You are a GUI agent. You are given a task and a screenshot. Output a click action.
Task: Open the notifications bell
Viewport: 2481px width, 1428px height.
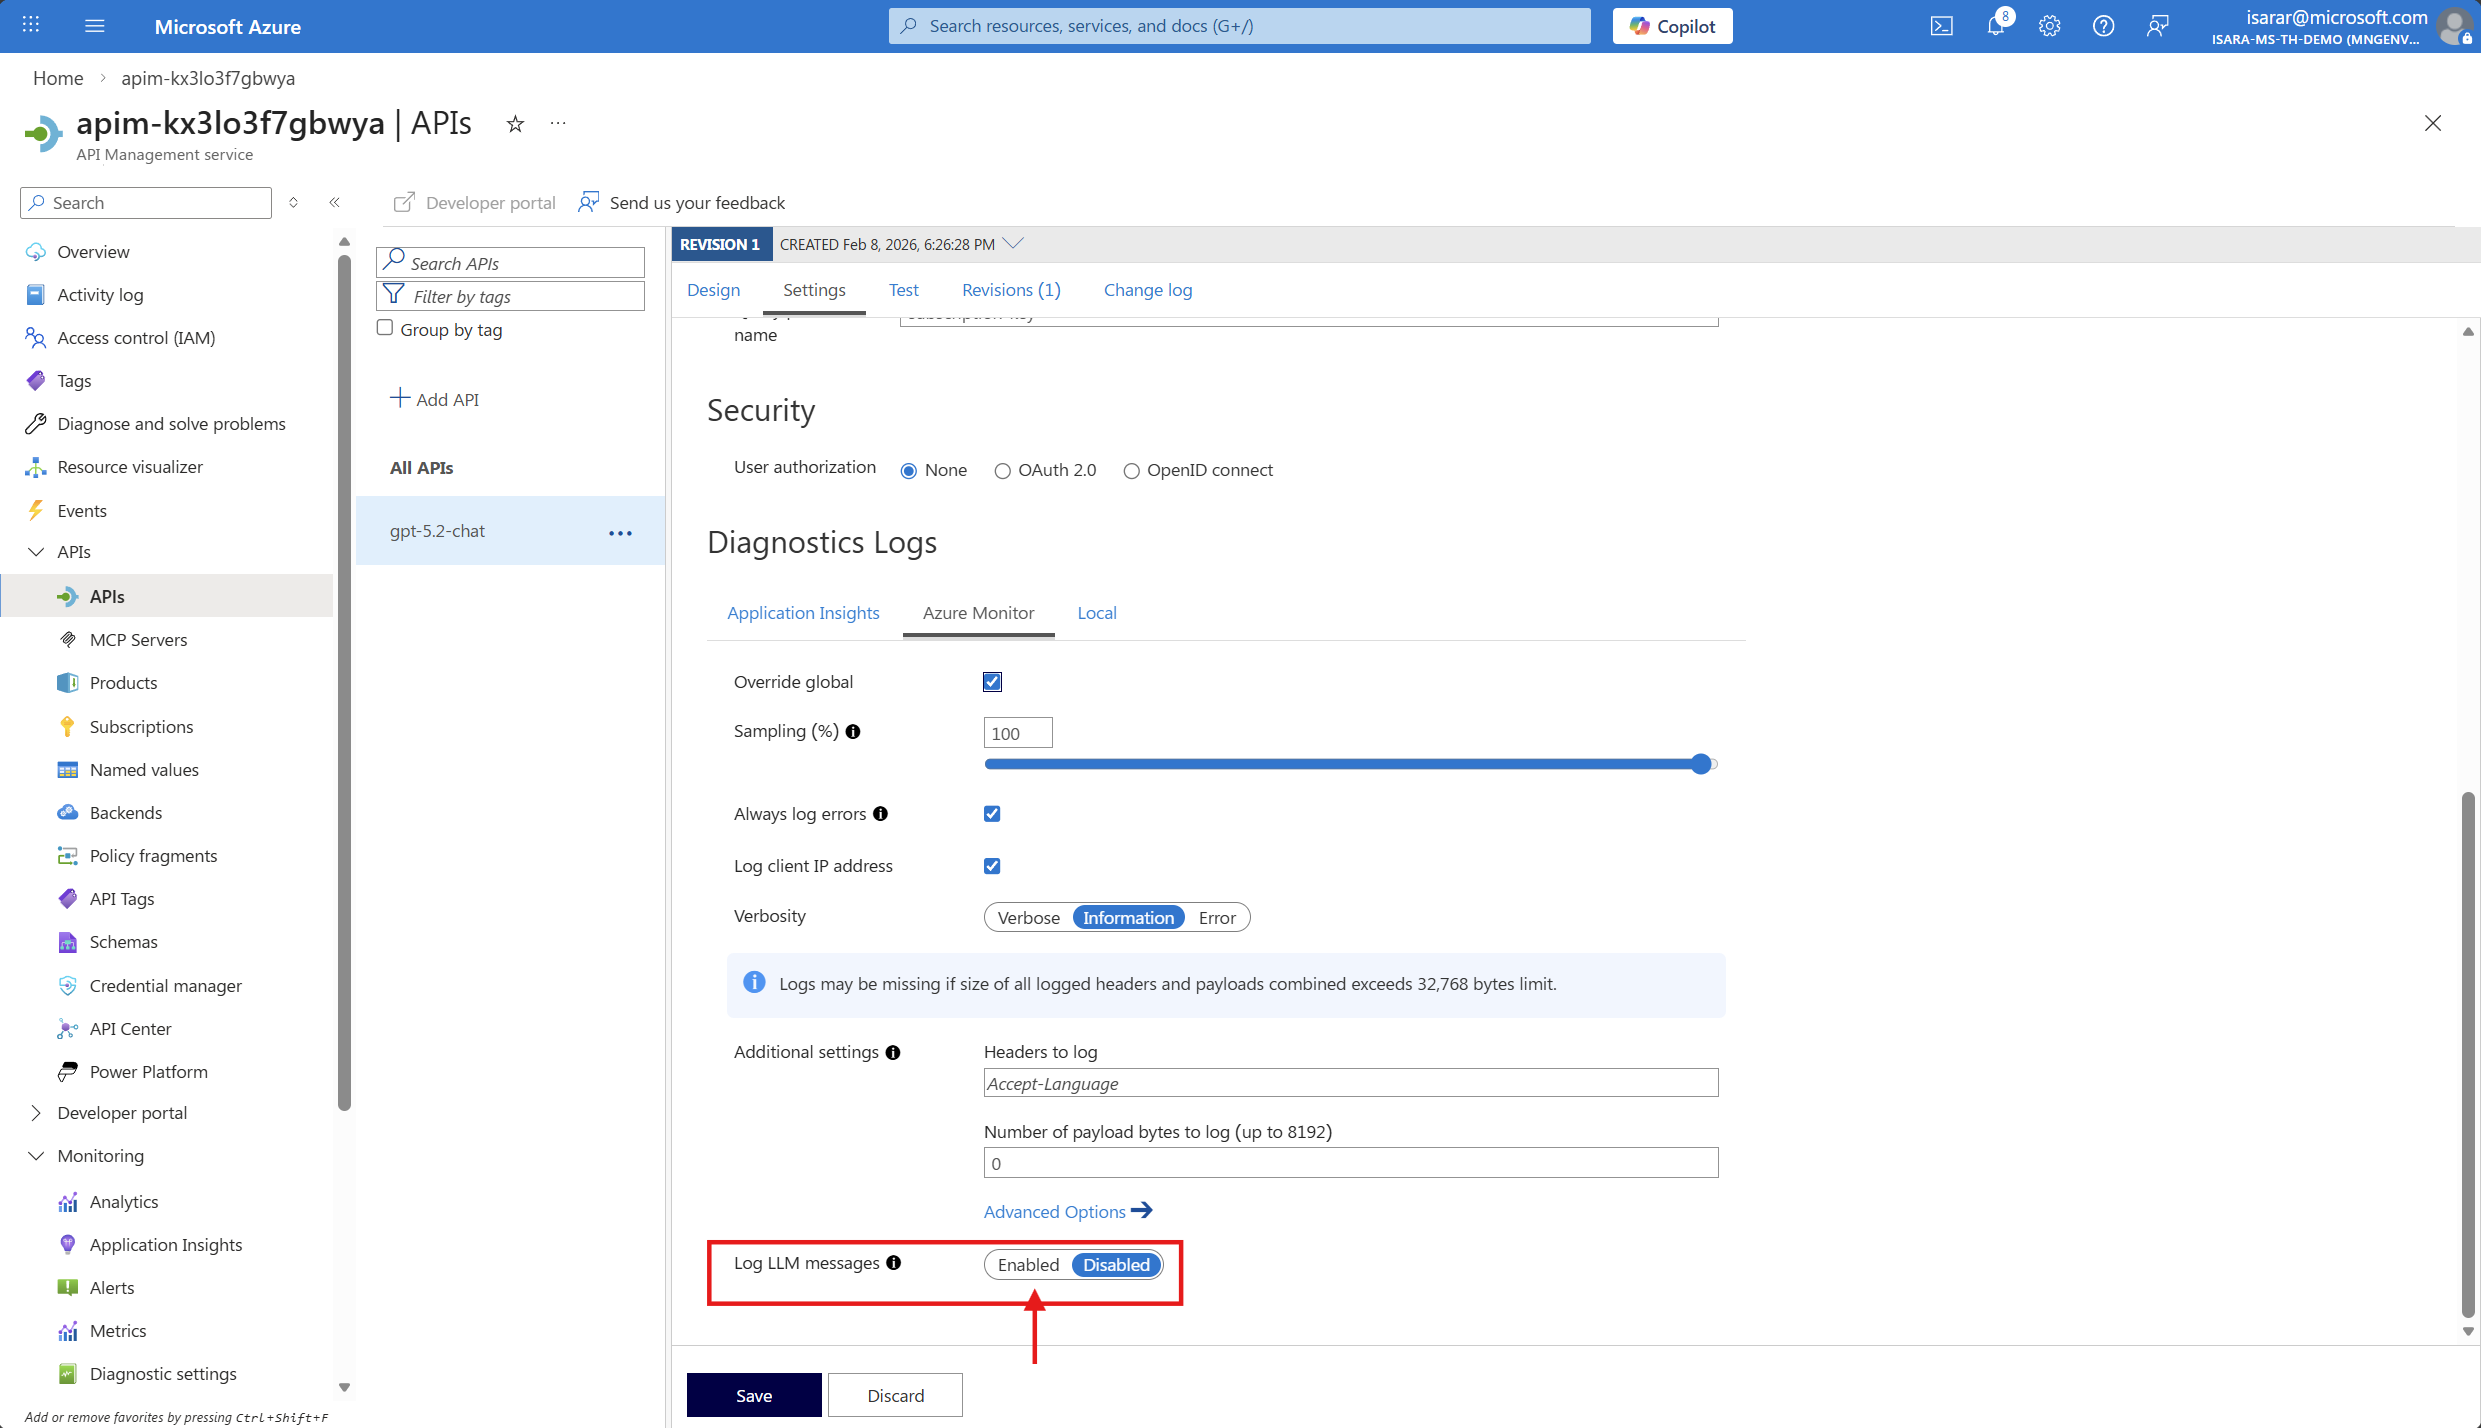[1996, 26]
